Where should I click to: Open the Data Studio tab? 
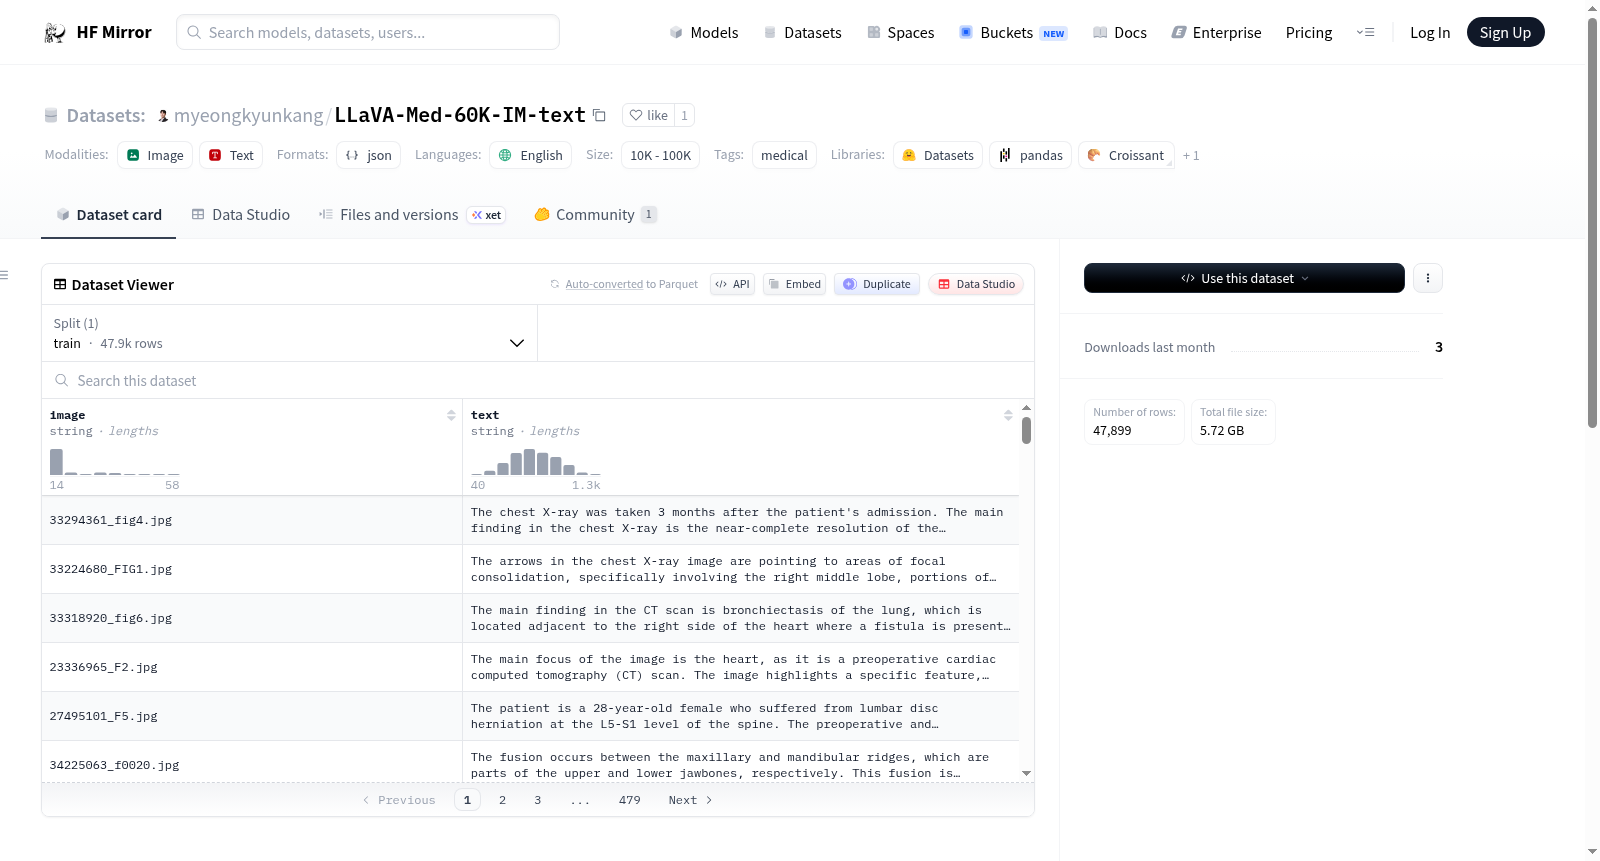pos(241,215)
